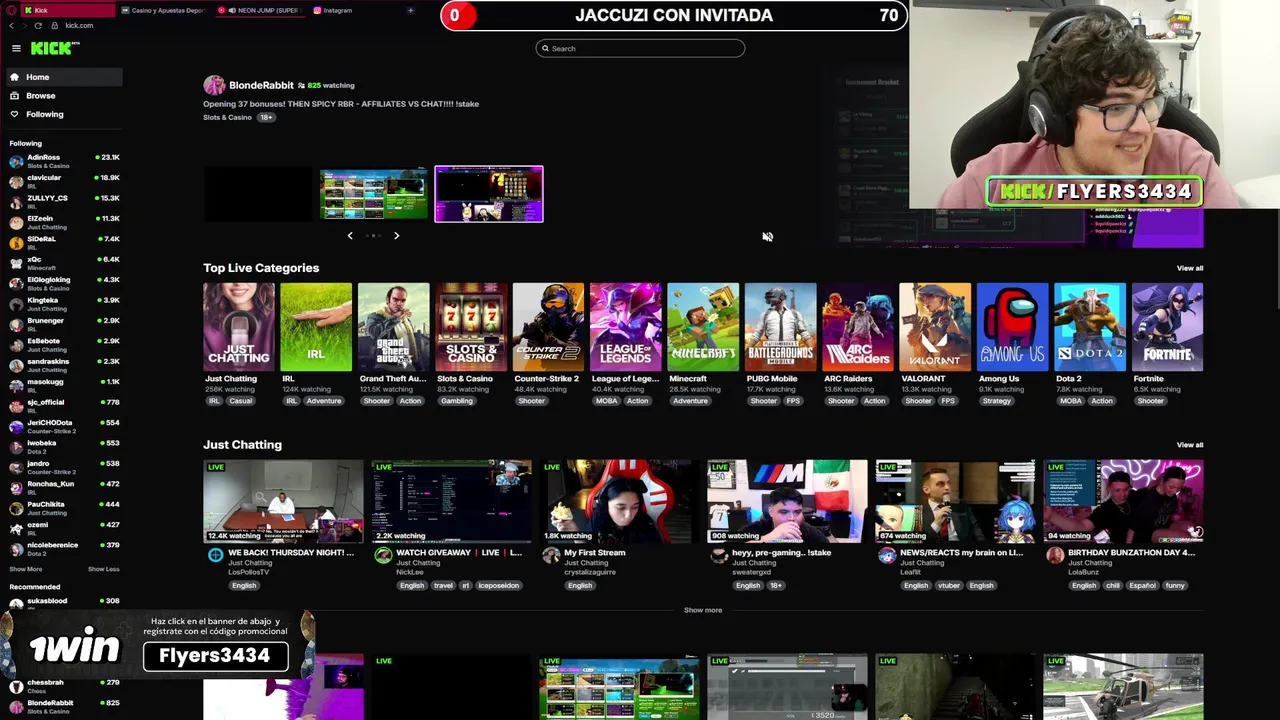Viewport: 1280px width, 720px height.
Task: Click the Gambling tag under Slots & Casino
Action: pos(457,401)
